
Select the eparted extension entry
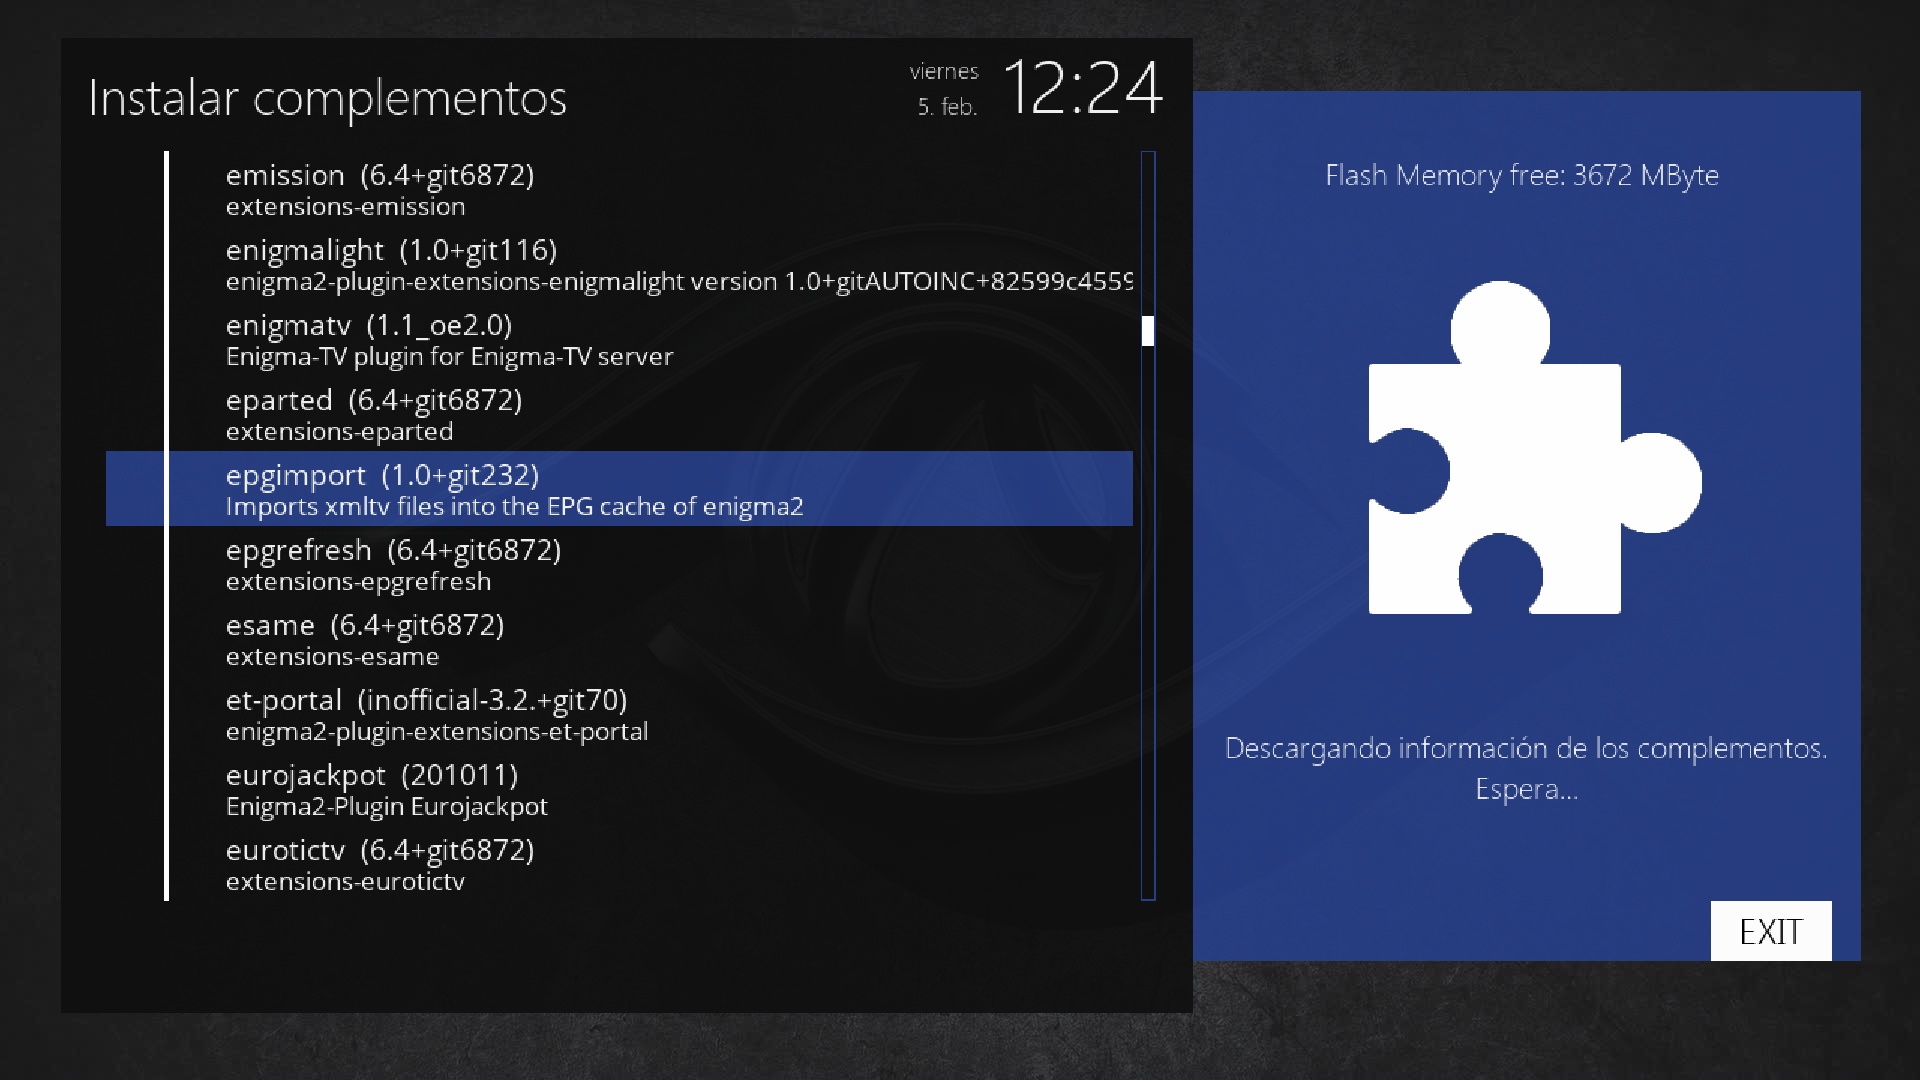point(374,413)
